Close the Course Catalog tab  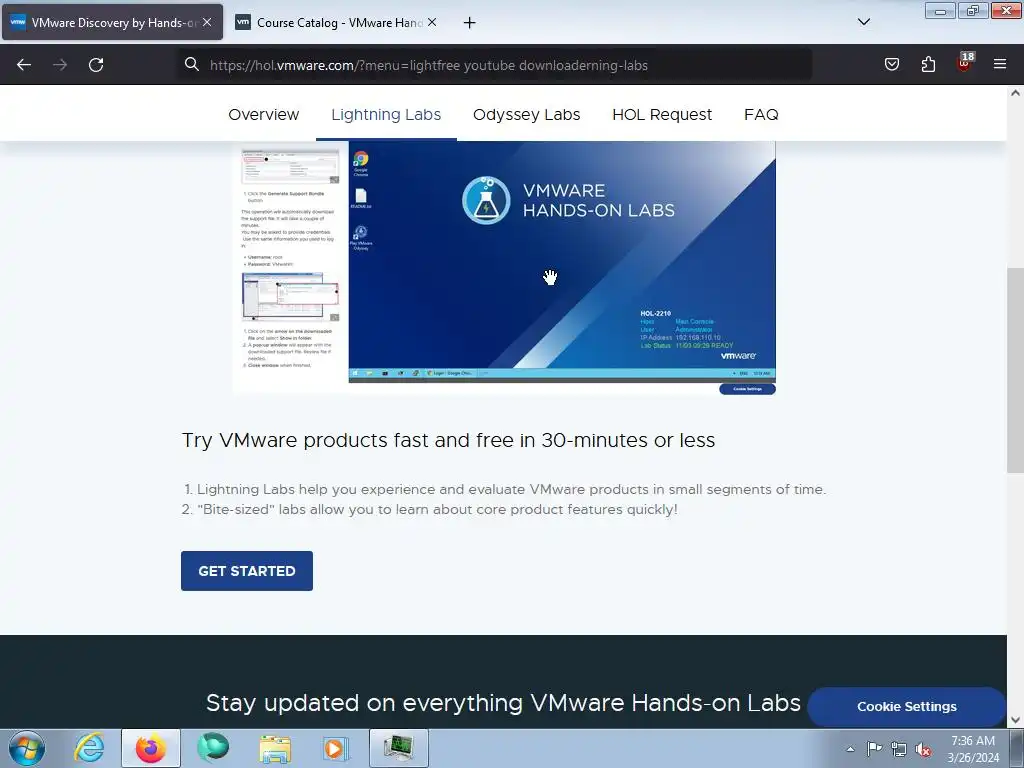pyautogui.click(x=432, y=22)
